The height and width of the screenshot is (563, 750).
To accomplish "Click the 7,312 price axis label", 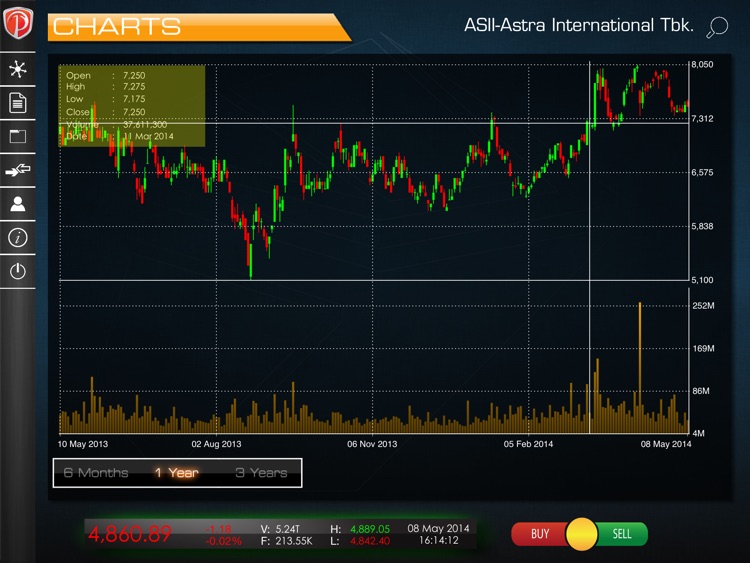I will [x=702, y=119].
